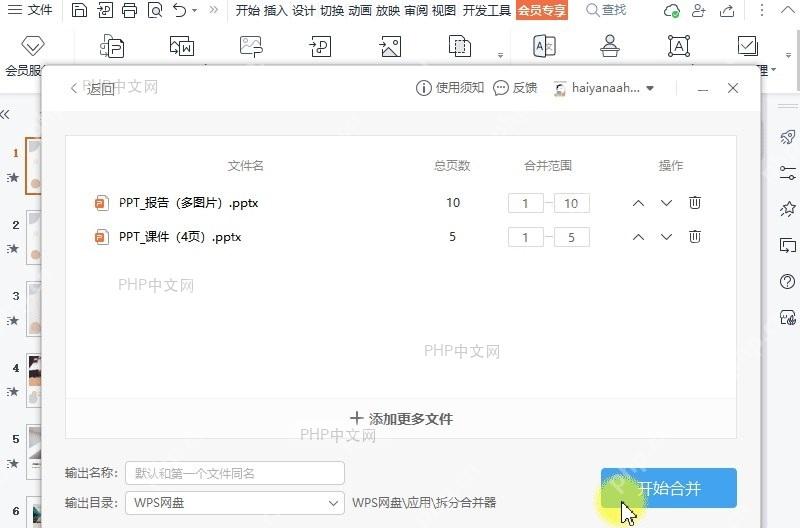Click the rocket icon in right sidebar
Image resolution: width=800 pixels, height=528 pixels.
coord(788,137)
